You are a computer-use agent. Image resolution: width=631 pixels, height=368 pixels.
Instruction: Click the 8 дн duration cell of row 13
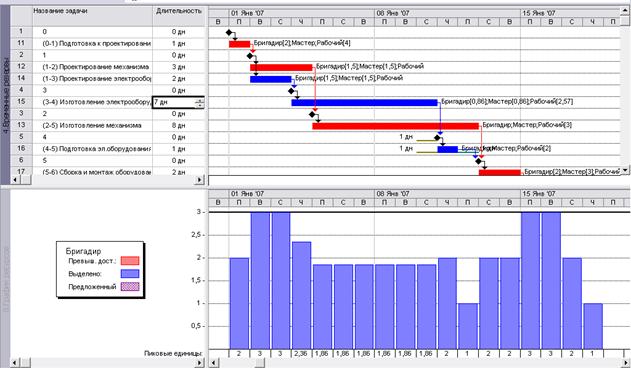(179, 126)
